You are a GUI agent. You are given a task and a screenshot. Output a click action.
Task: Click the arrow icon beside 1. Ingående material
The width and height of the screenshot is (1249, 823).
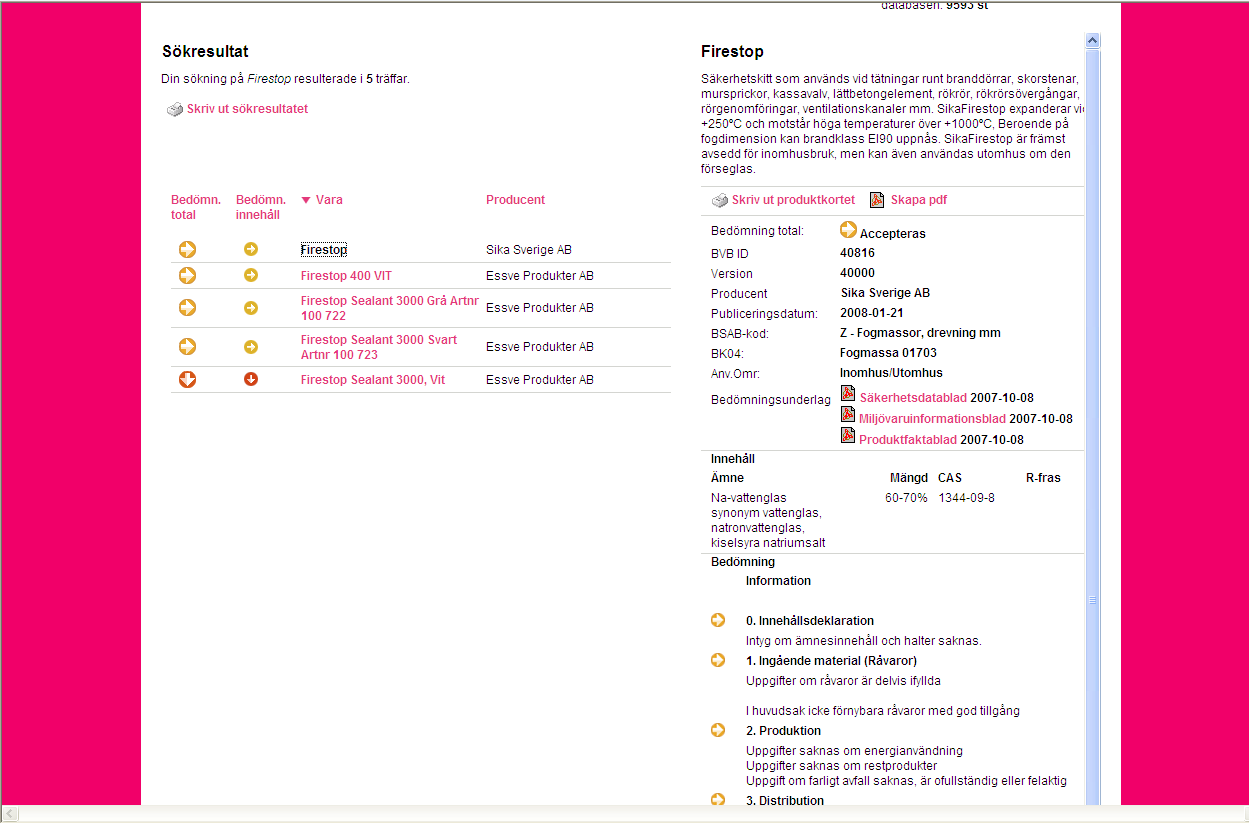click(x=718, y=660)
